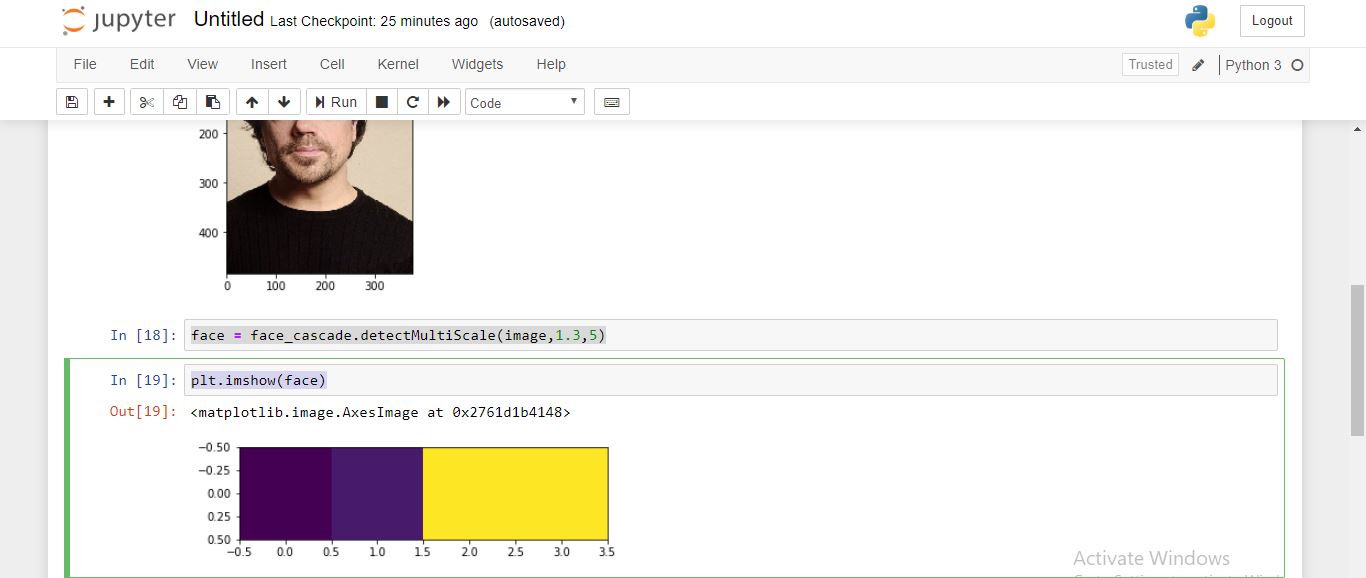Click the save and checkpoint icon

[71, 102]
